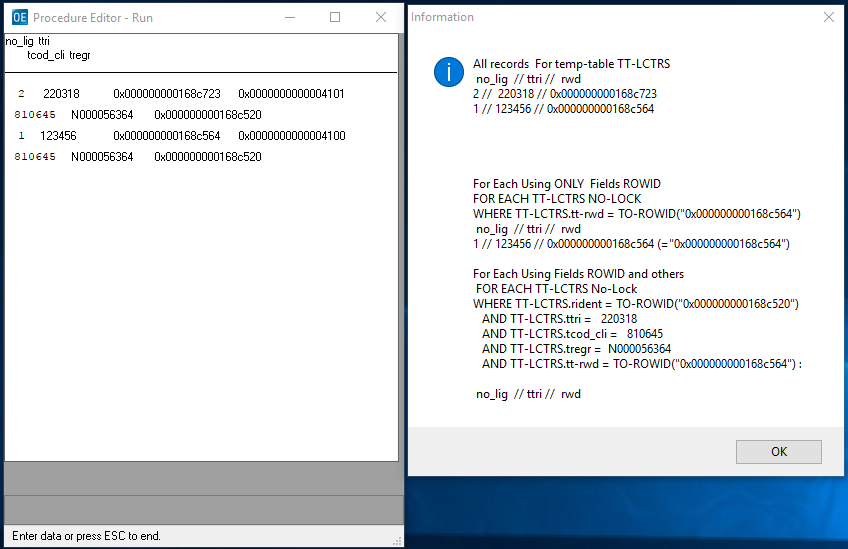Maximize the Procedure Editor window
The height and width of the screenshot is (549, 848).
click(335, 17)
